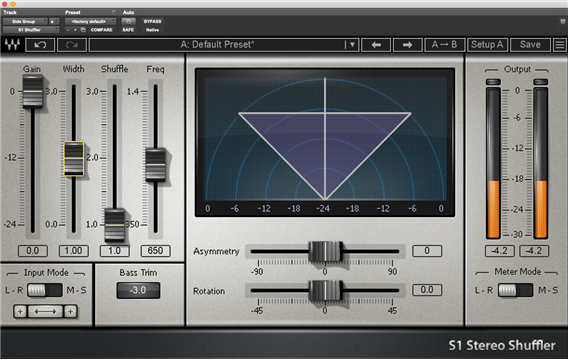Click the highlighted Width fader handle
This screenshot has width=570, height=361.
[74, 159]
